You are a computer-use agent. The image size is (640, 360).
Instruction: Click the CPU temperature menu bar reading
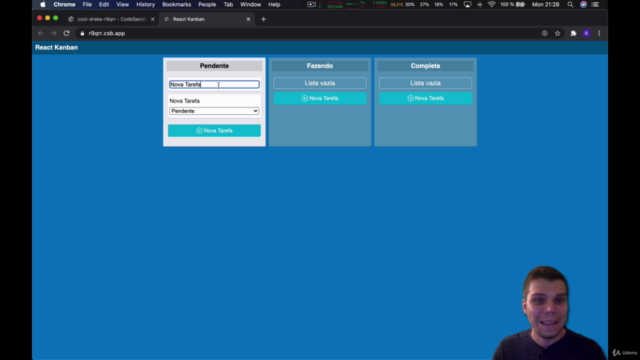coord(397,4)
